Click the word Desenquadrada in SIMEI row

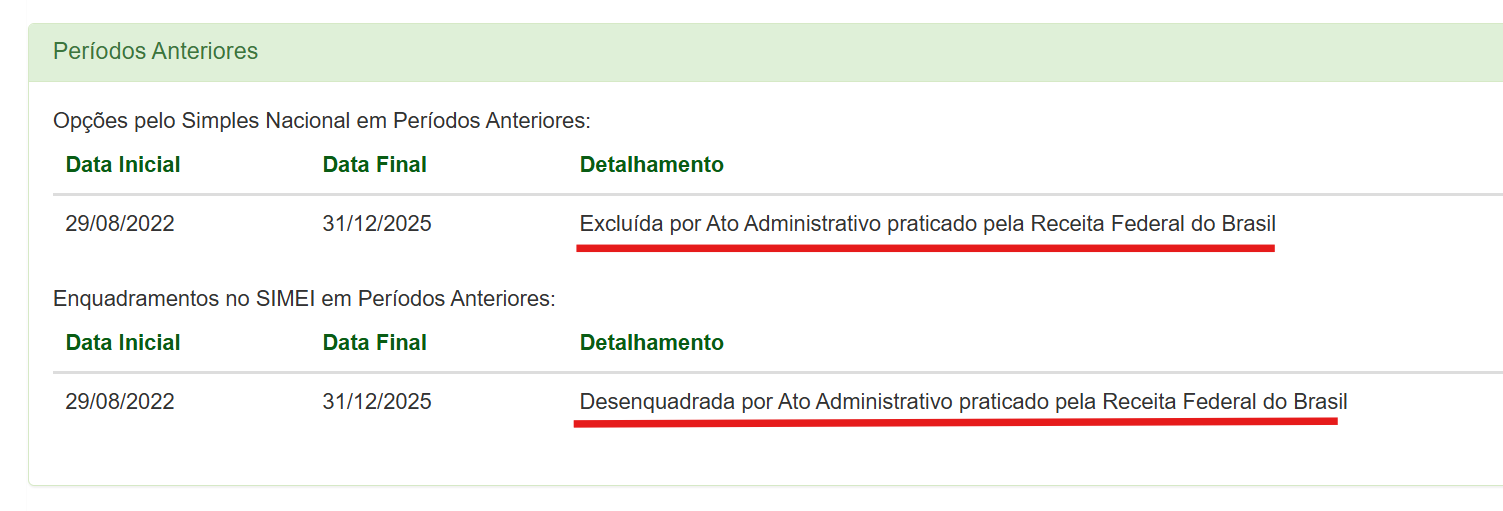coord(658,402)
